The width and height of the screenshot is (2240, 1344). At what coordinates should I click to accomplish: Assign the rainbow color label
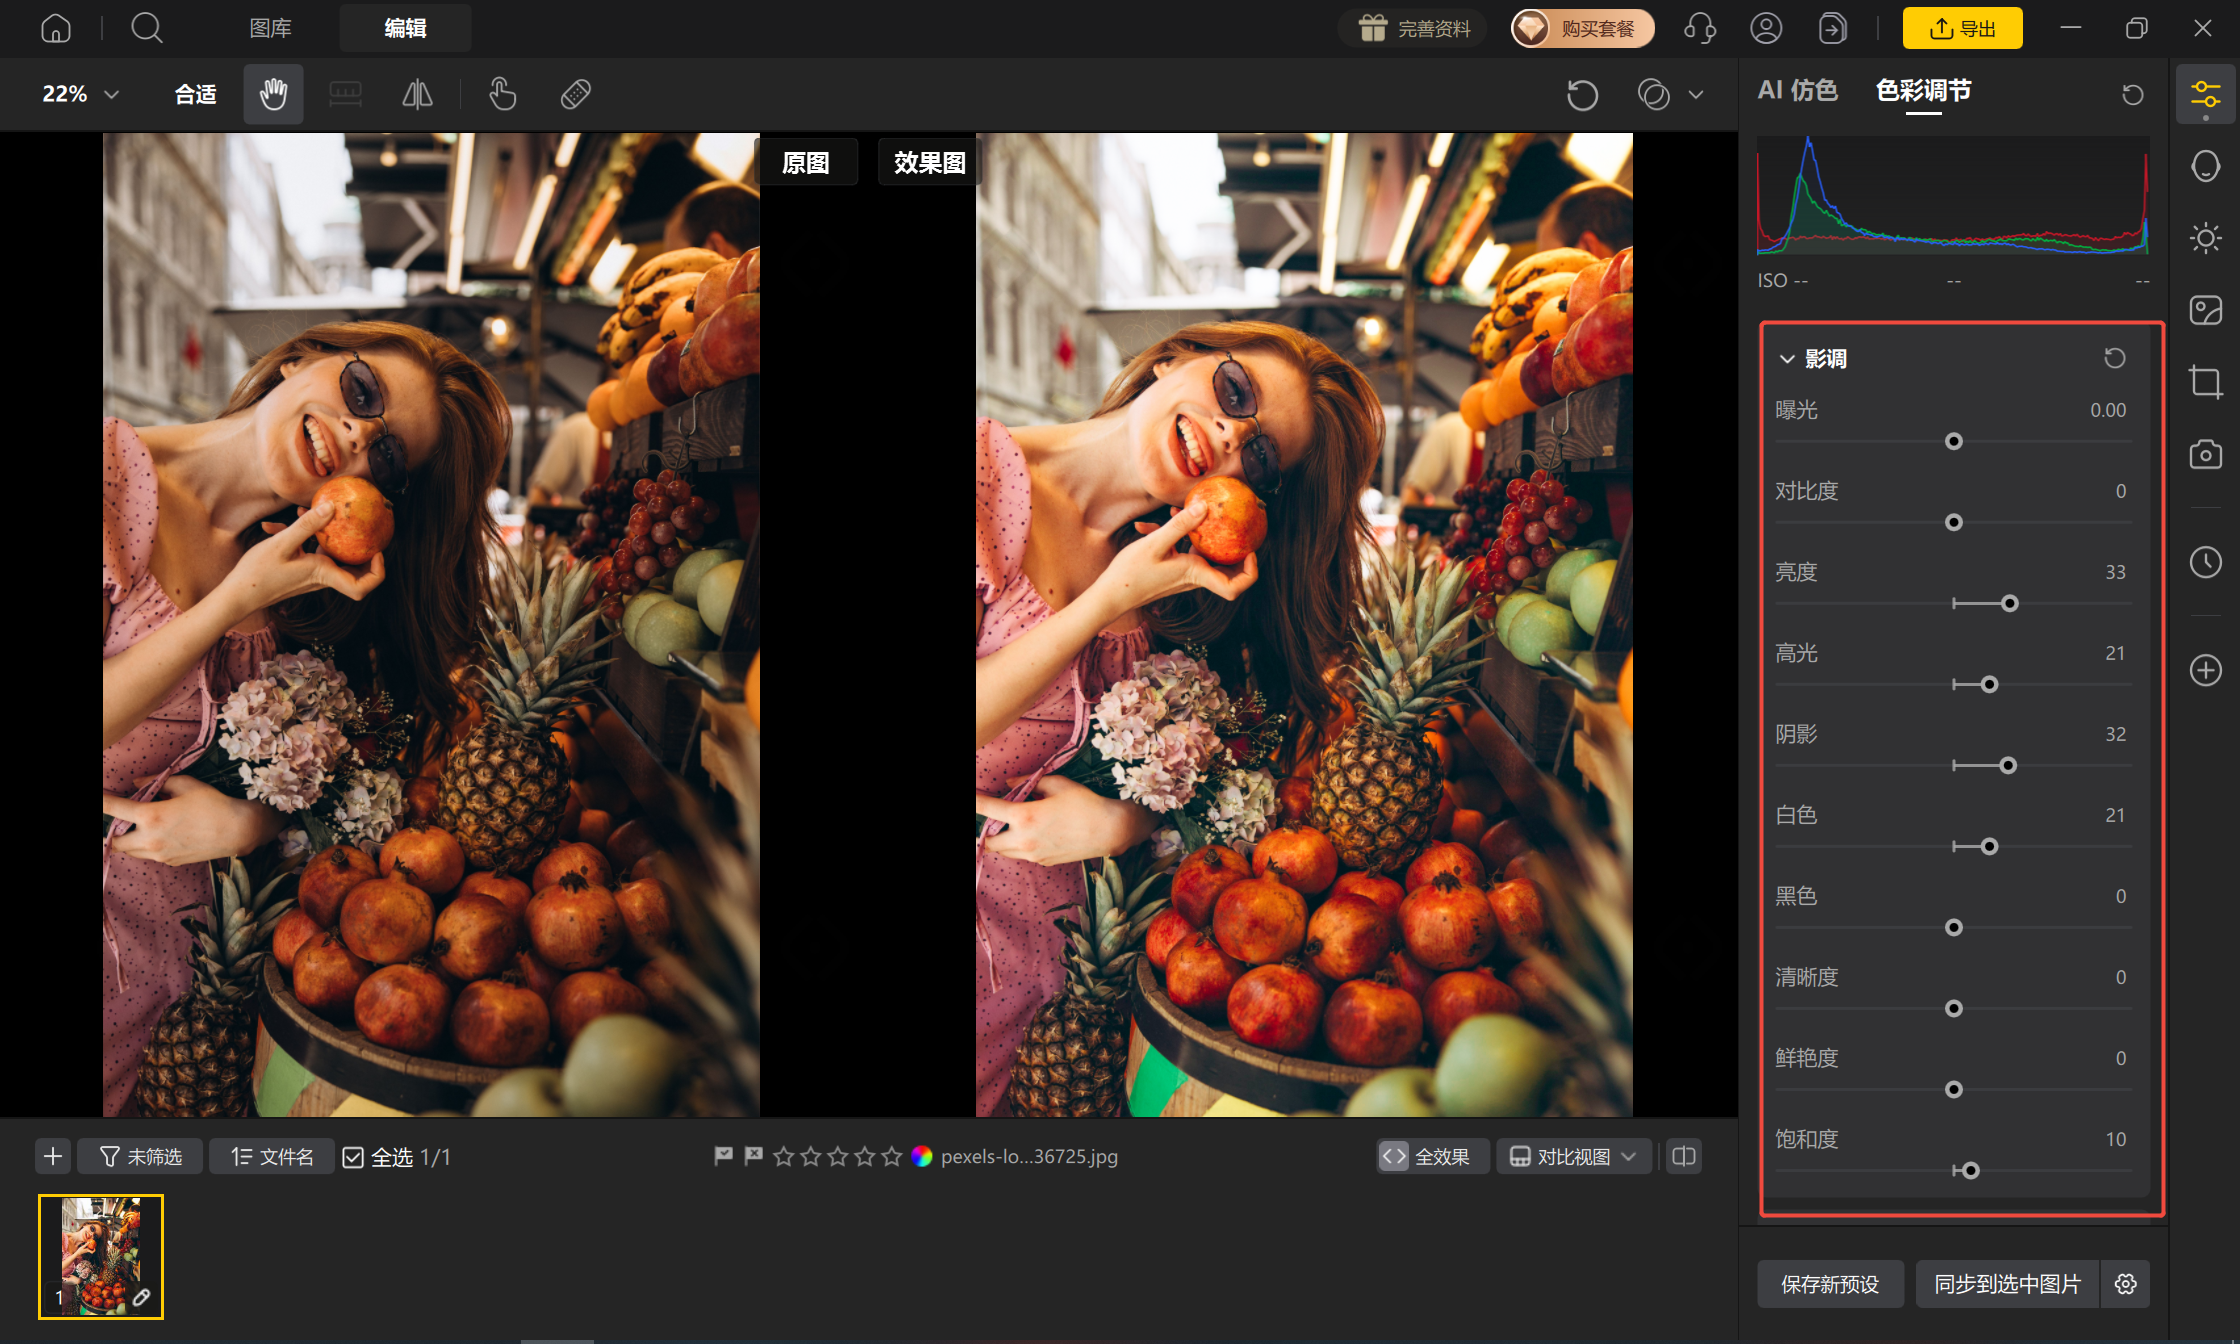point(922,1157)
